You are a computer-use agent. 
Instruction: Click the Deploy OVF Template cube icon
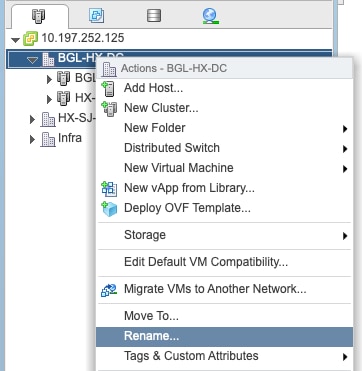click(x=109, y=209)
